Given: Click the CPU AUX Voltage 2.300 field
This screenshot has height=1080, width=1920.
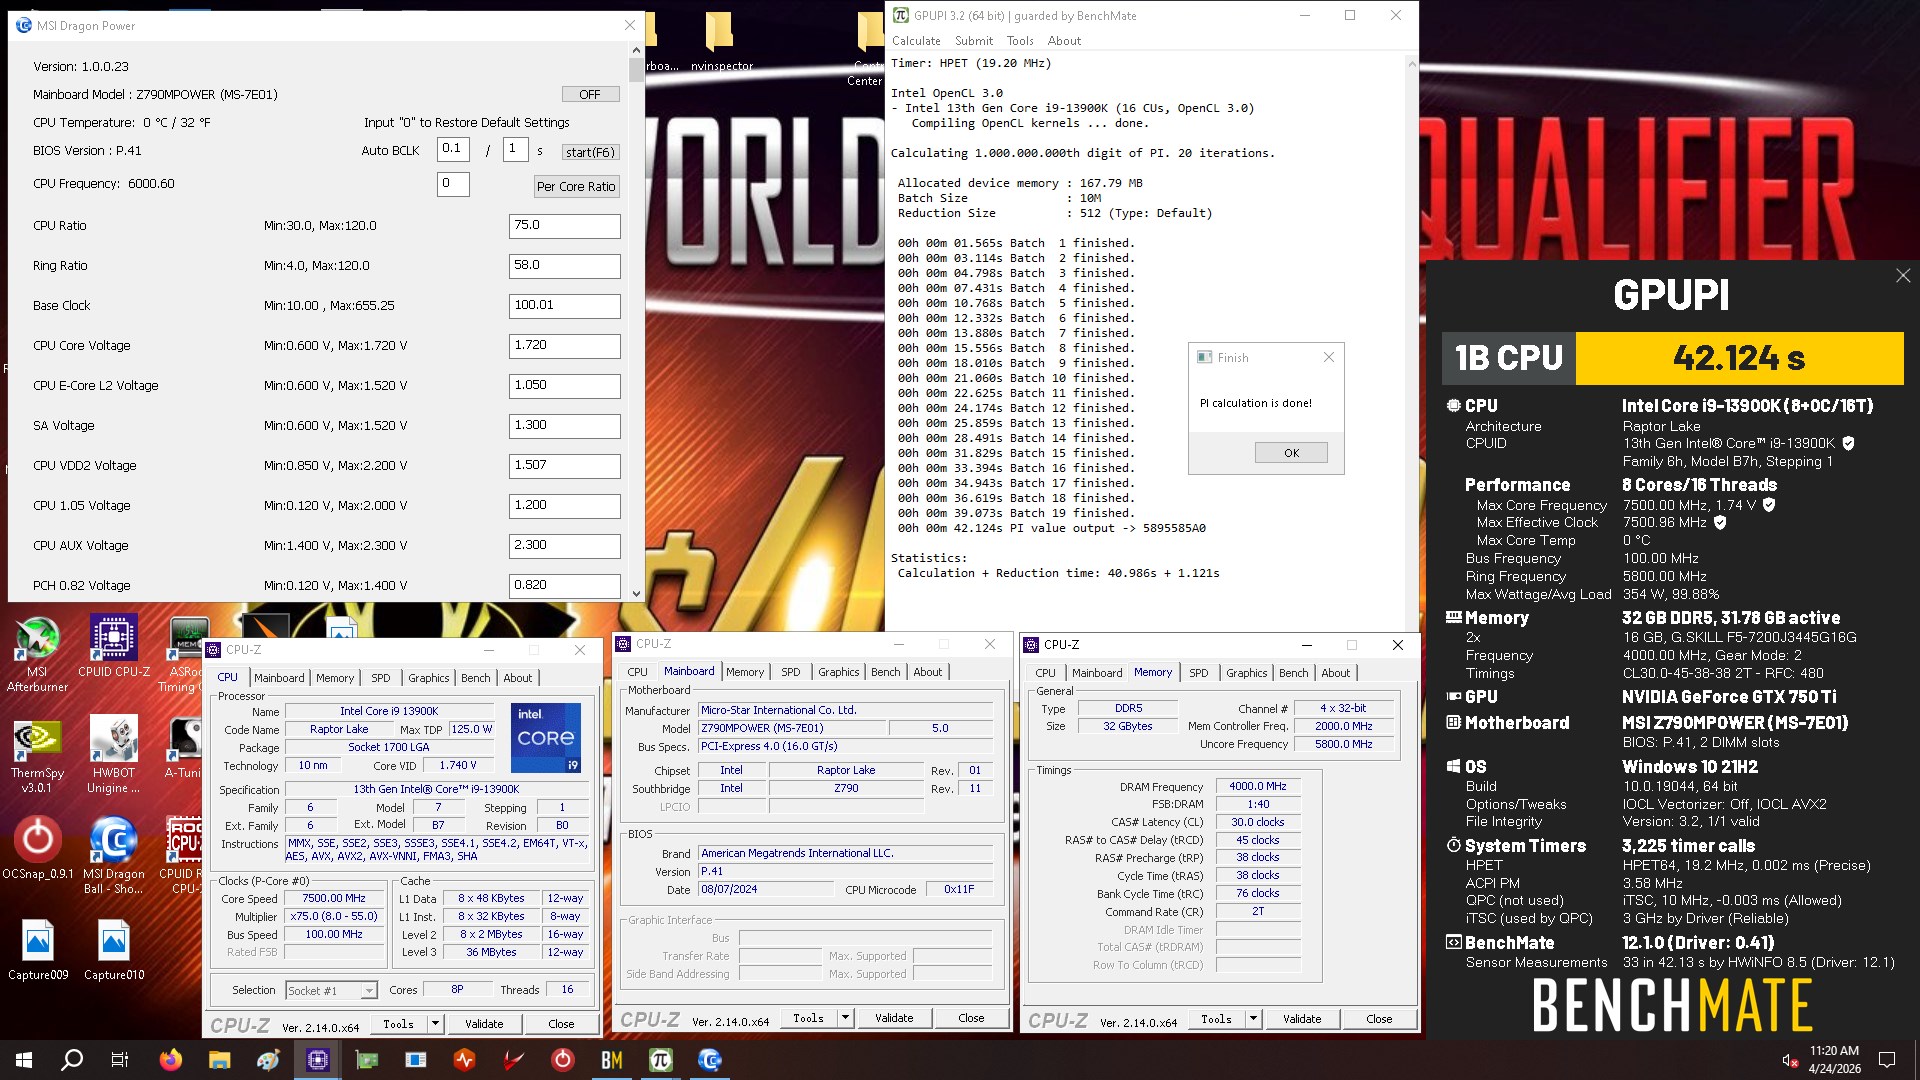Looking at the screenshot, I should pyautogui.click(x=564, y=546).
